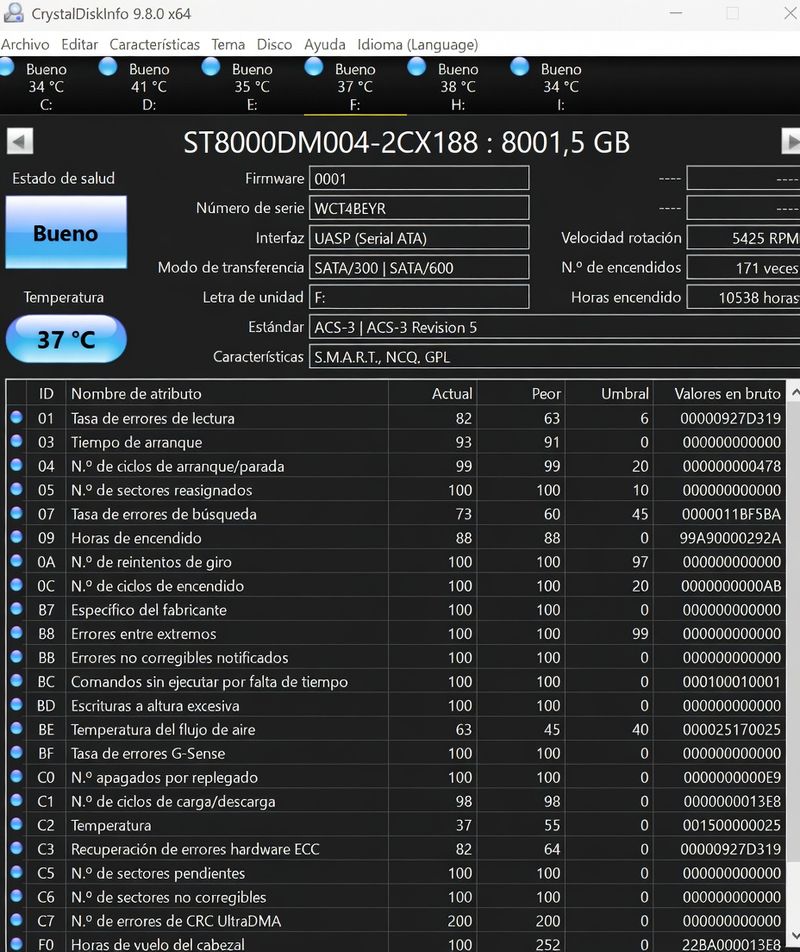Screen dimensions: 800x952
Task: Click status icon for ciclos de encendido row
Action: tap(16, 585)
